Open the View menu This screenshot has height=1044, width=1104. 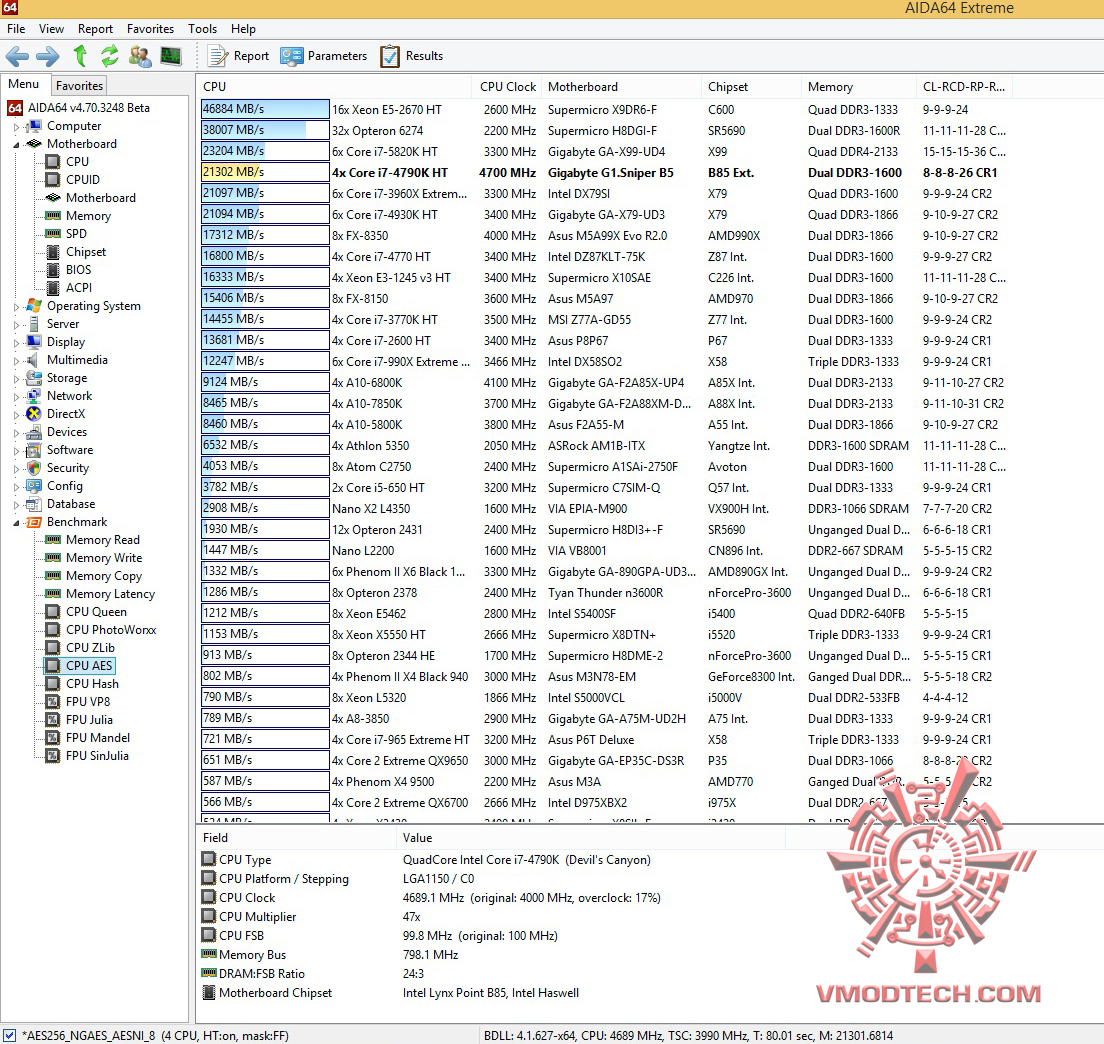[x=51, y=29]
